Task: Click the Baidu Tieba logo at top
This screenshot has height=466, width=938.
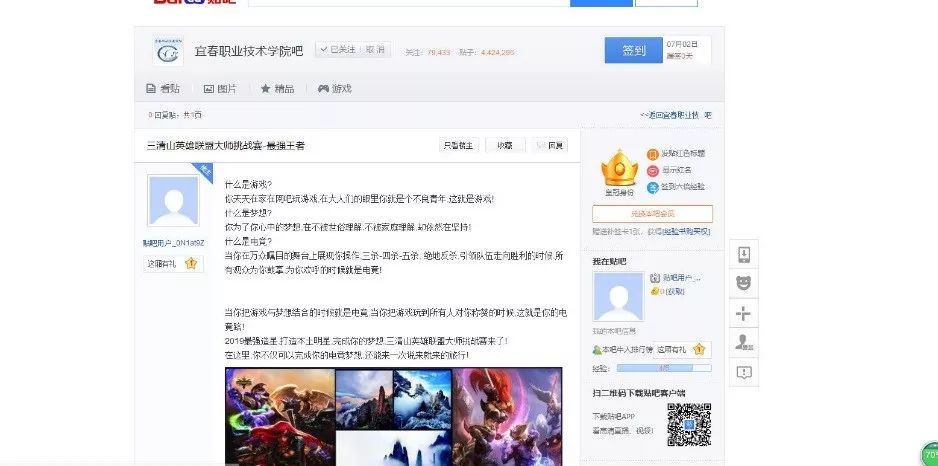Action: tap(194, 2)
